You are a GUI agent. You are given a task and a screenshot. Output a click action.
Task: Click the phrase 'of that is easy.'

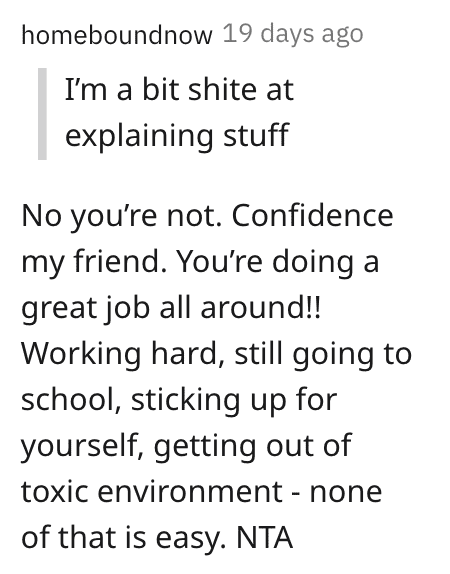coord(124,538)
